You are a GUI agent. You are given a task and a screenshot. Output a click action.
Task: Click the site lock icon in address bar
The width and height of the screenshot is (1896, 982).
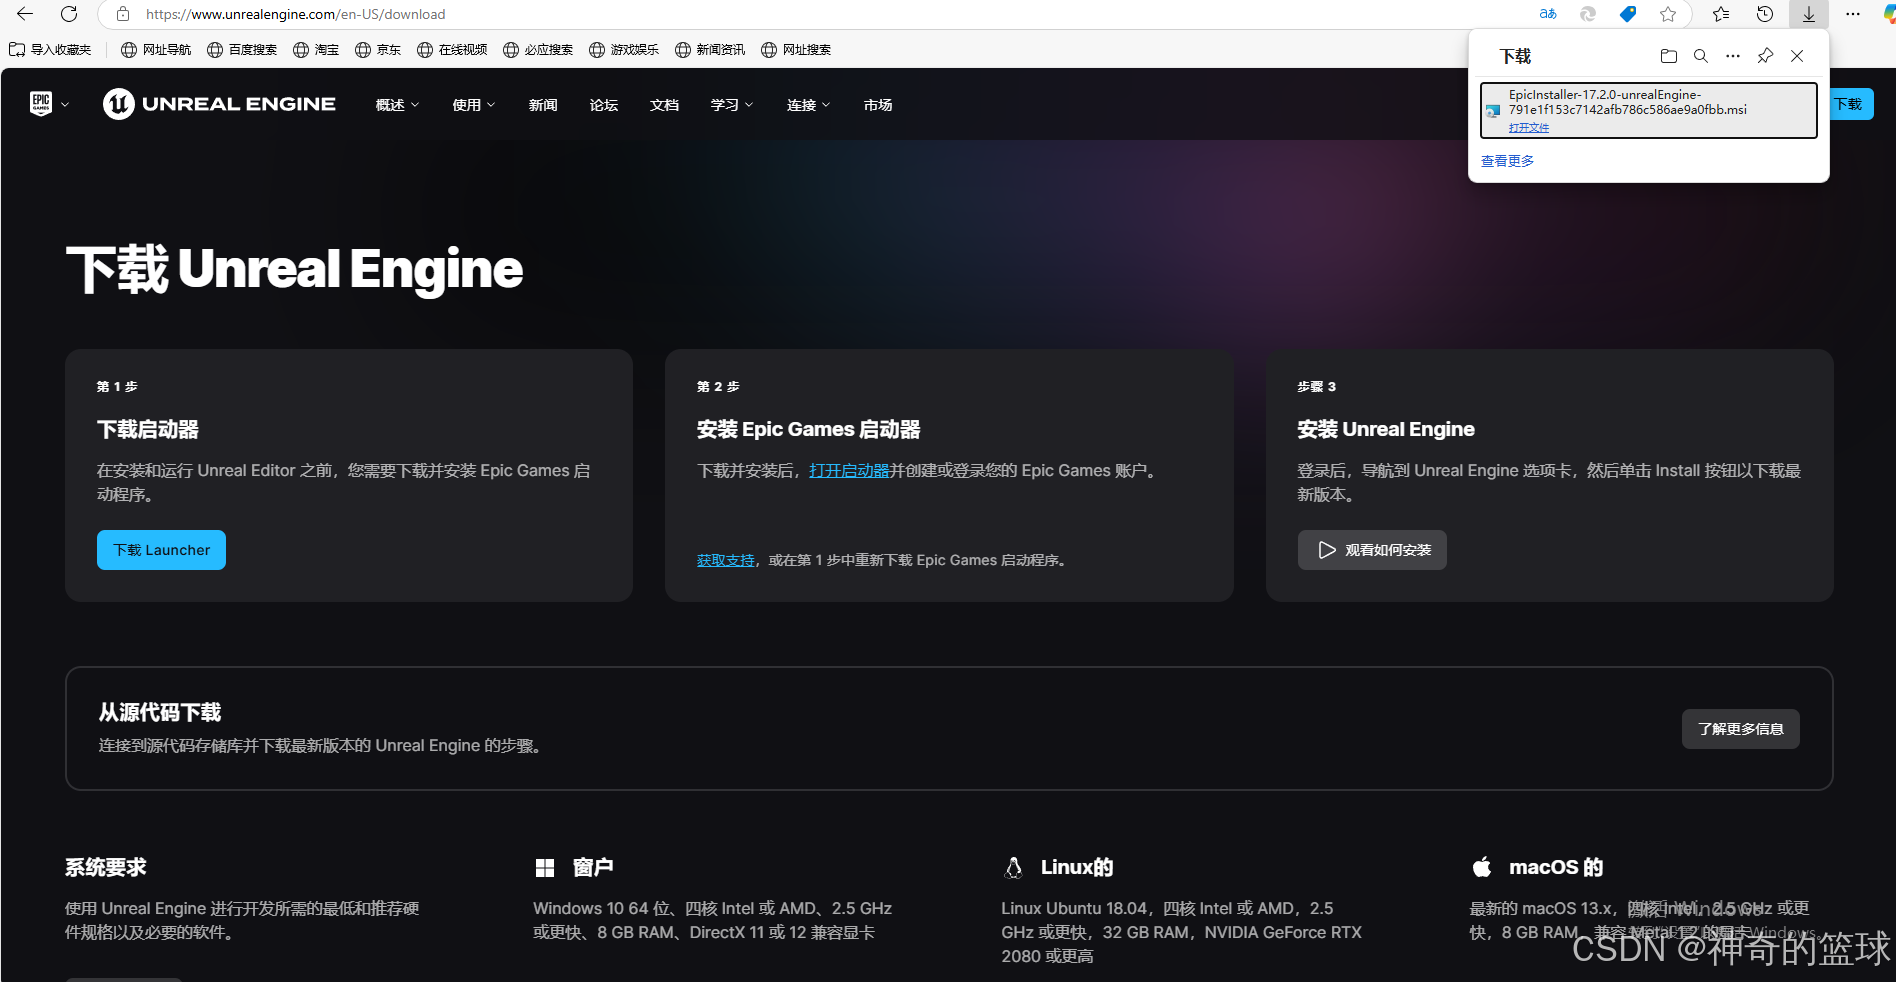[x=123, y=14]
